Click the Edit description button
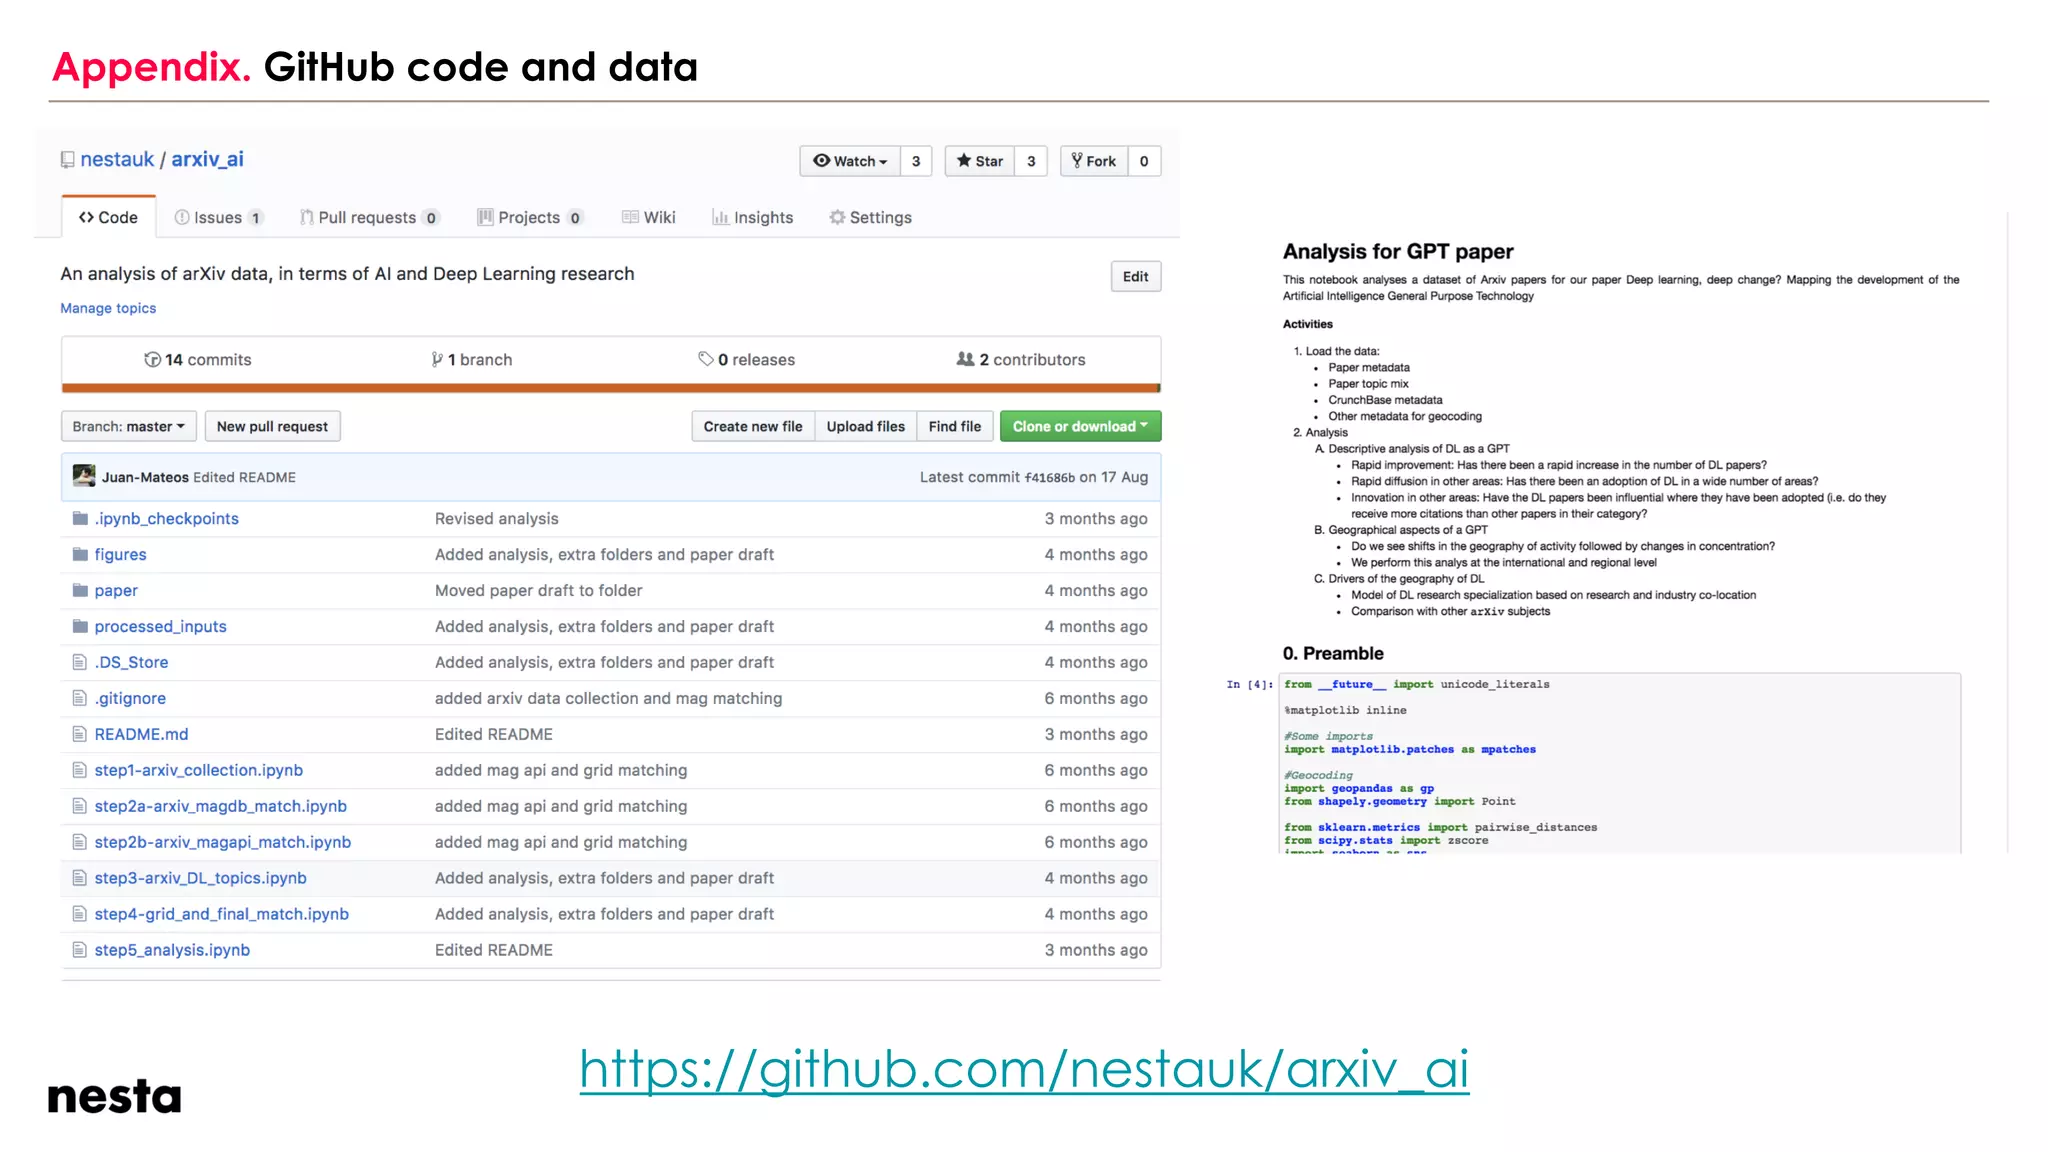 1135,277
